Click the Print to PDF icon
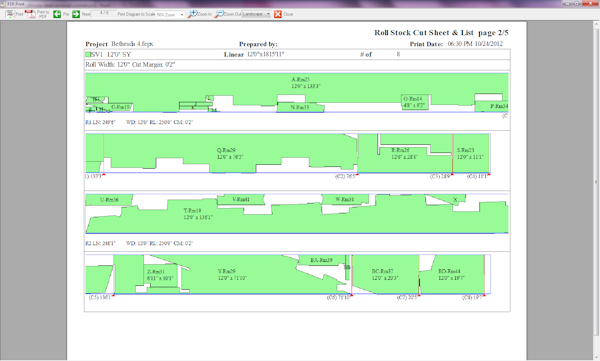The width and height of the screenshot is (600, 361). point(30,14)
